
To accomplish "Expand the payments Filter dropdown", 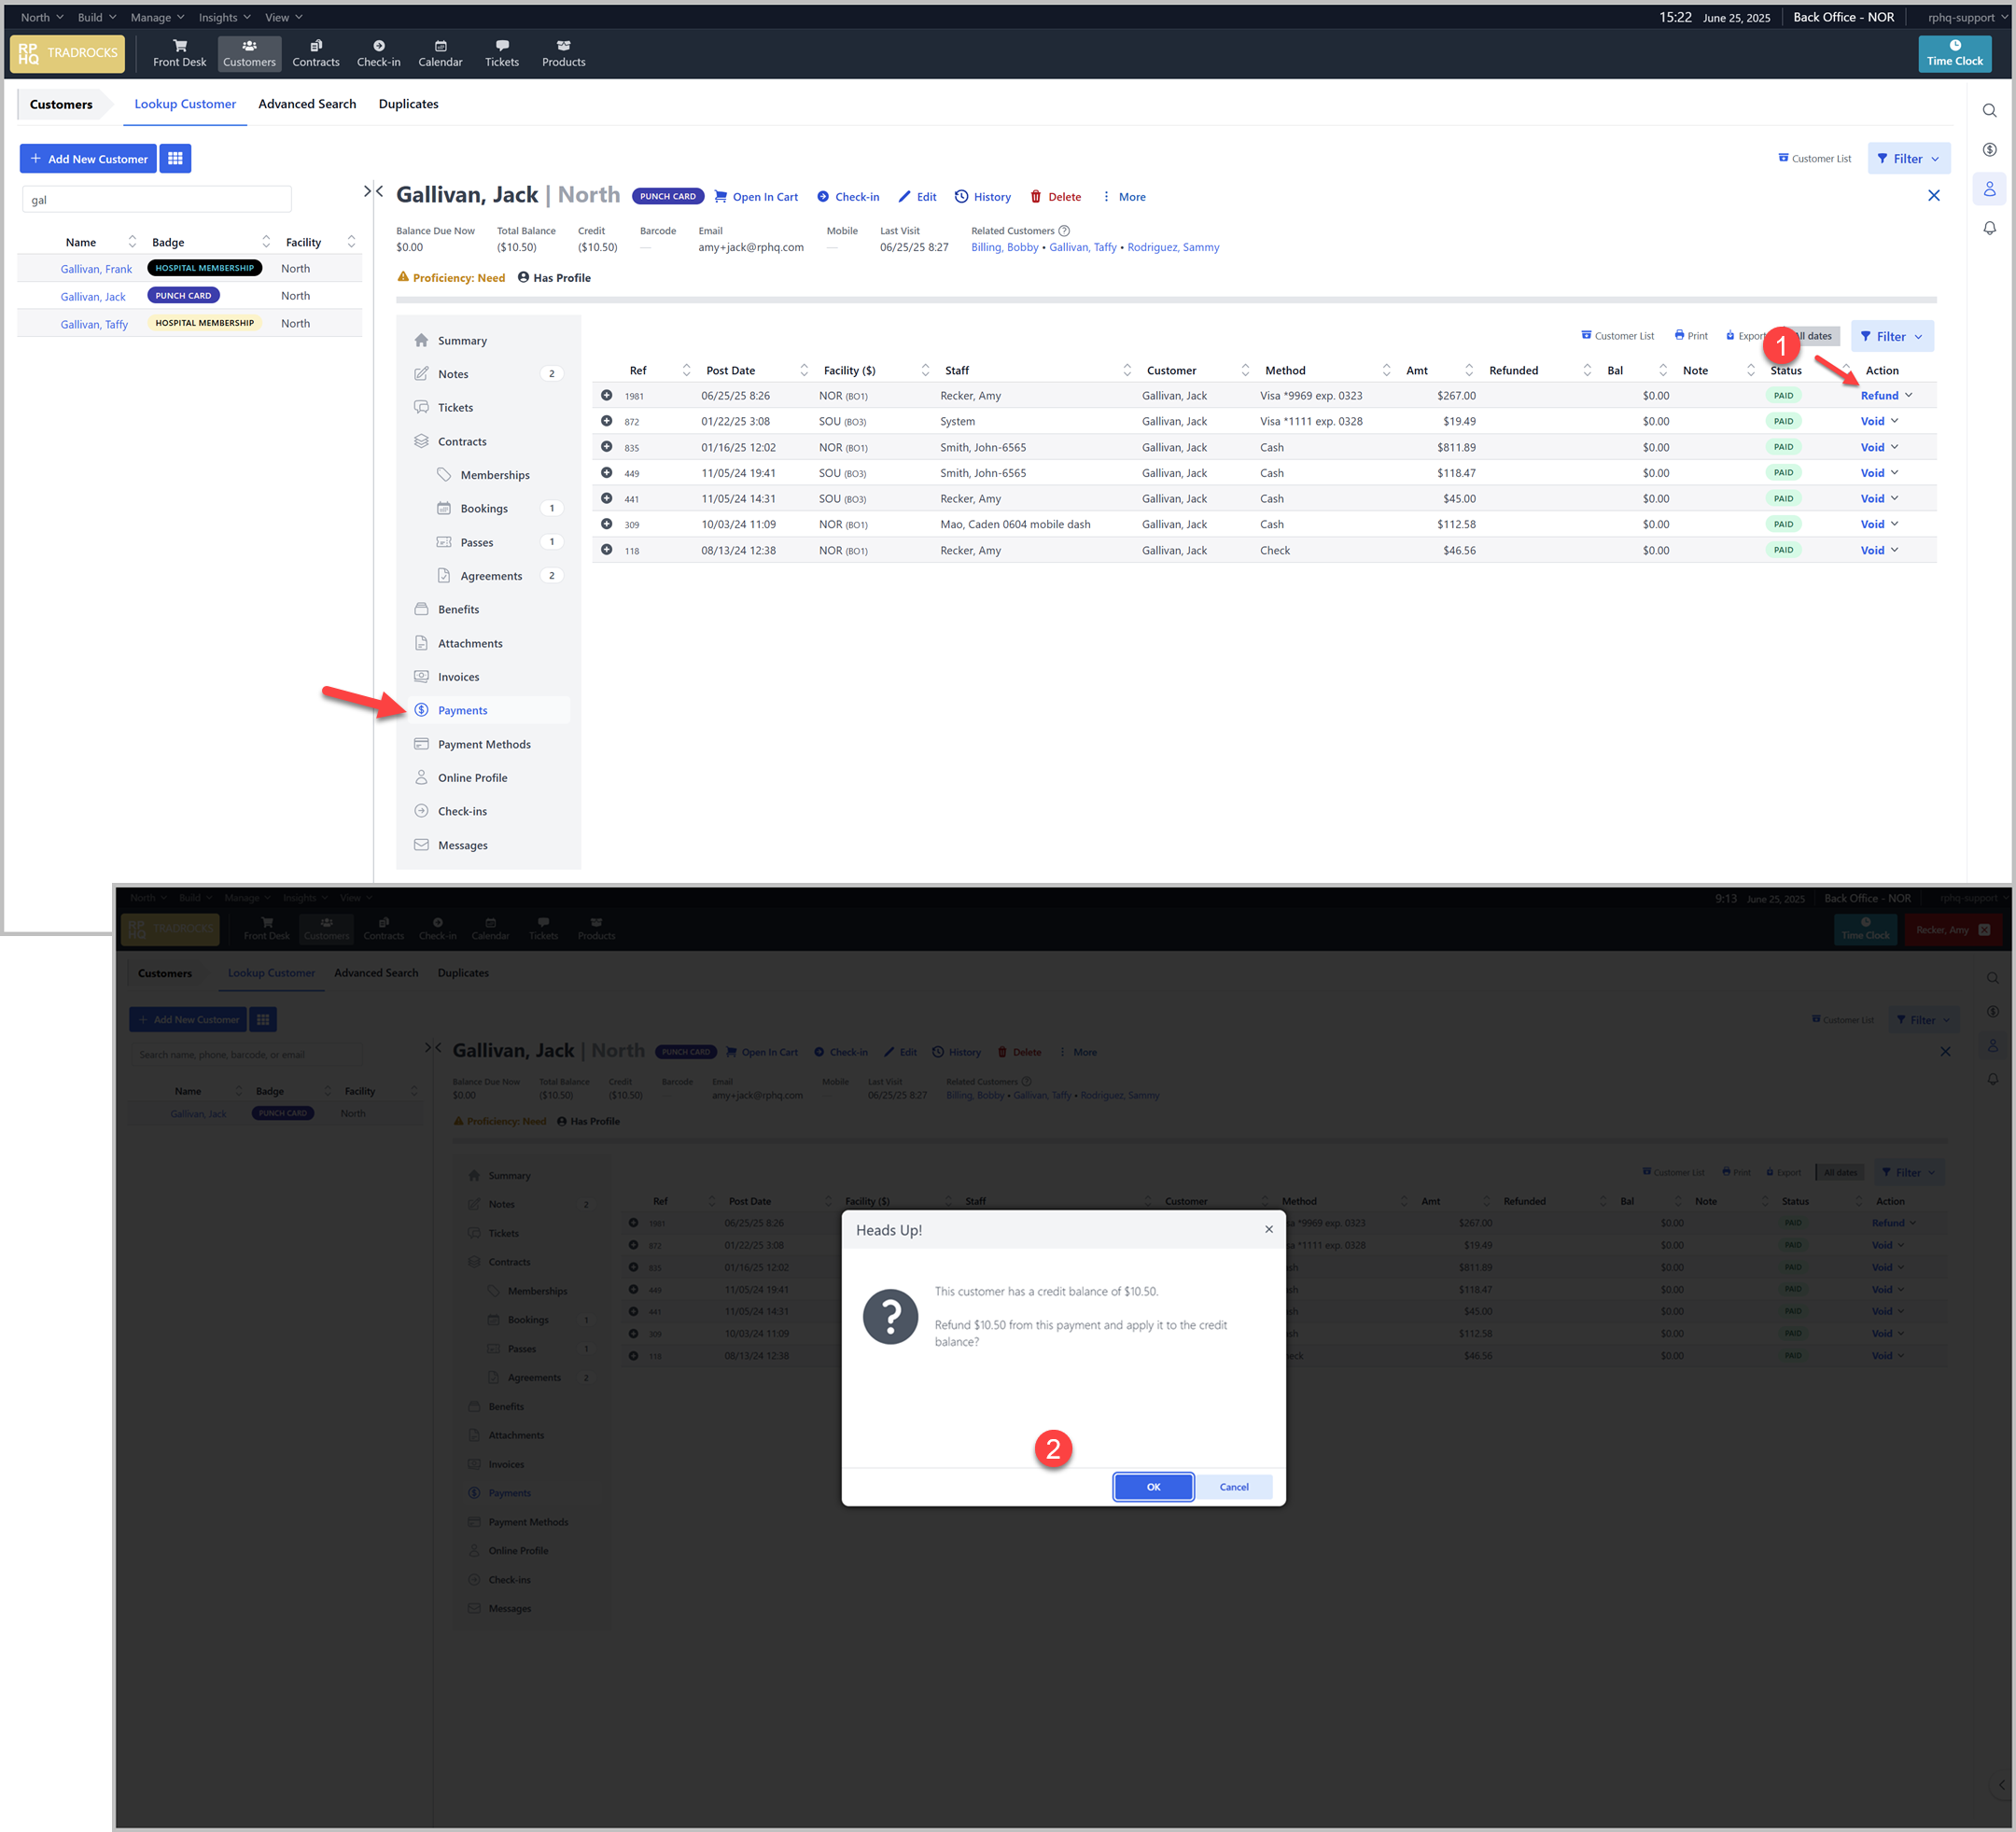I will tap(1891, 336).
